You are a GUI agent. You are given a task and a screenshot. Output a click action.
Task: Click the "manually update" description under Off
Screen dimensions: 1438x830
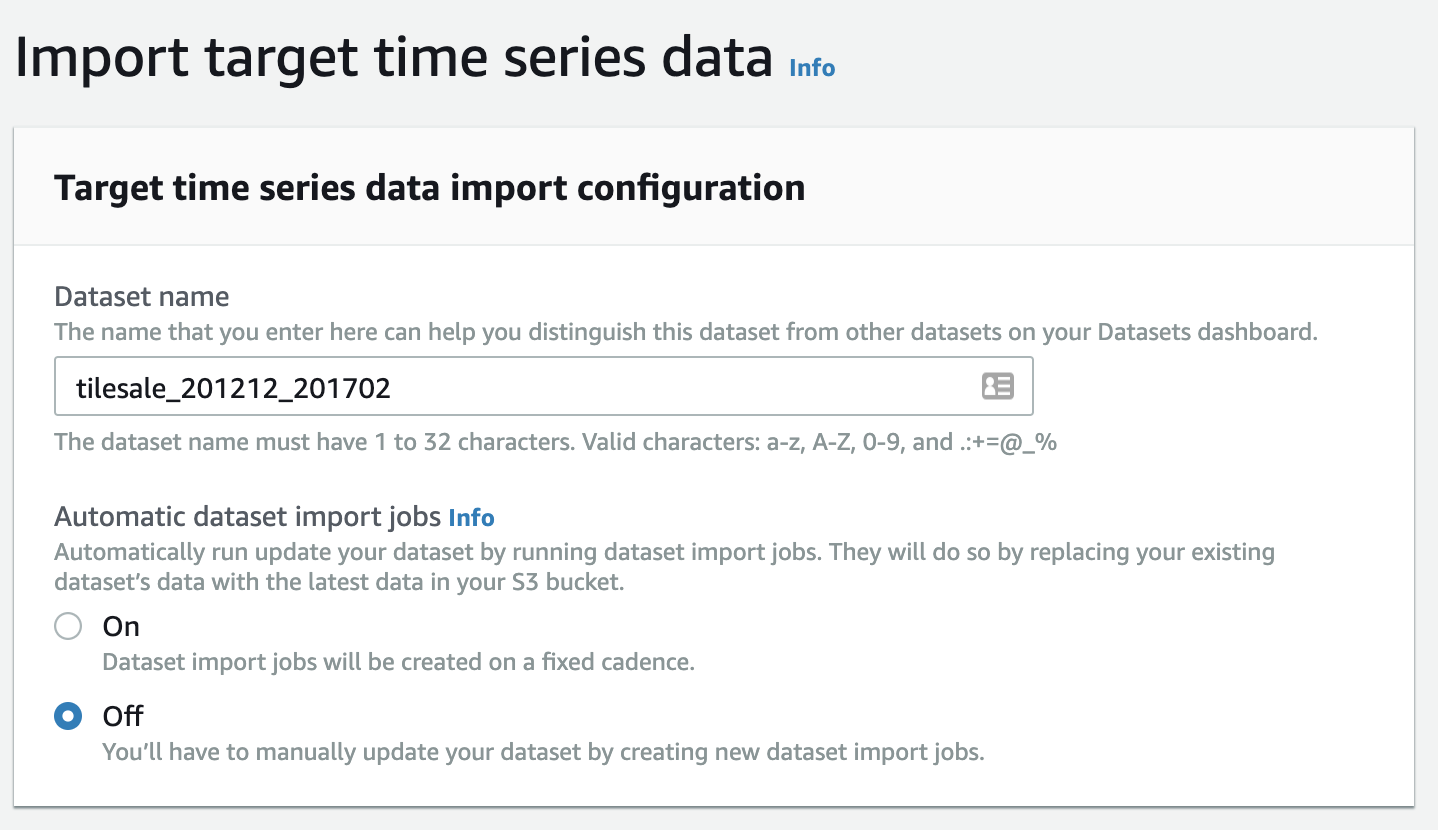[543, 752]
